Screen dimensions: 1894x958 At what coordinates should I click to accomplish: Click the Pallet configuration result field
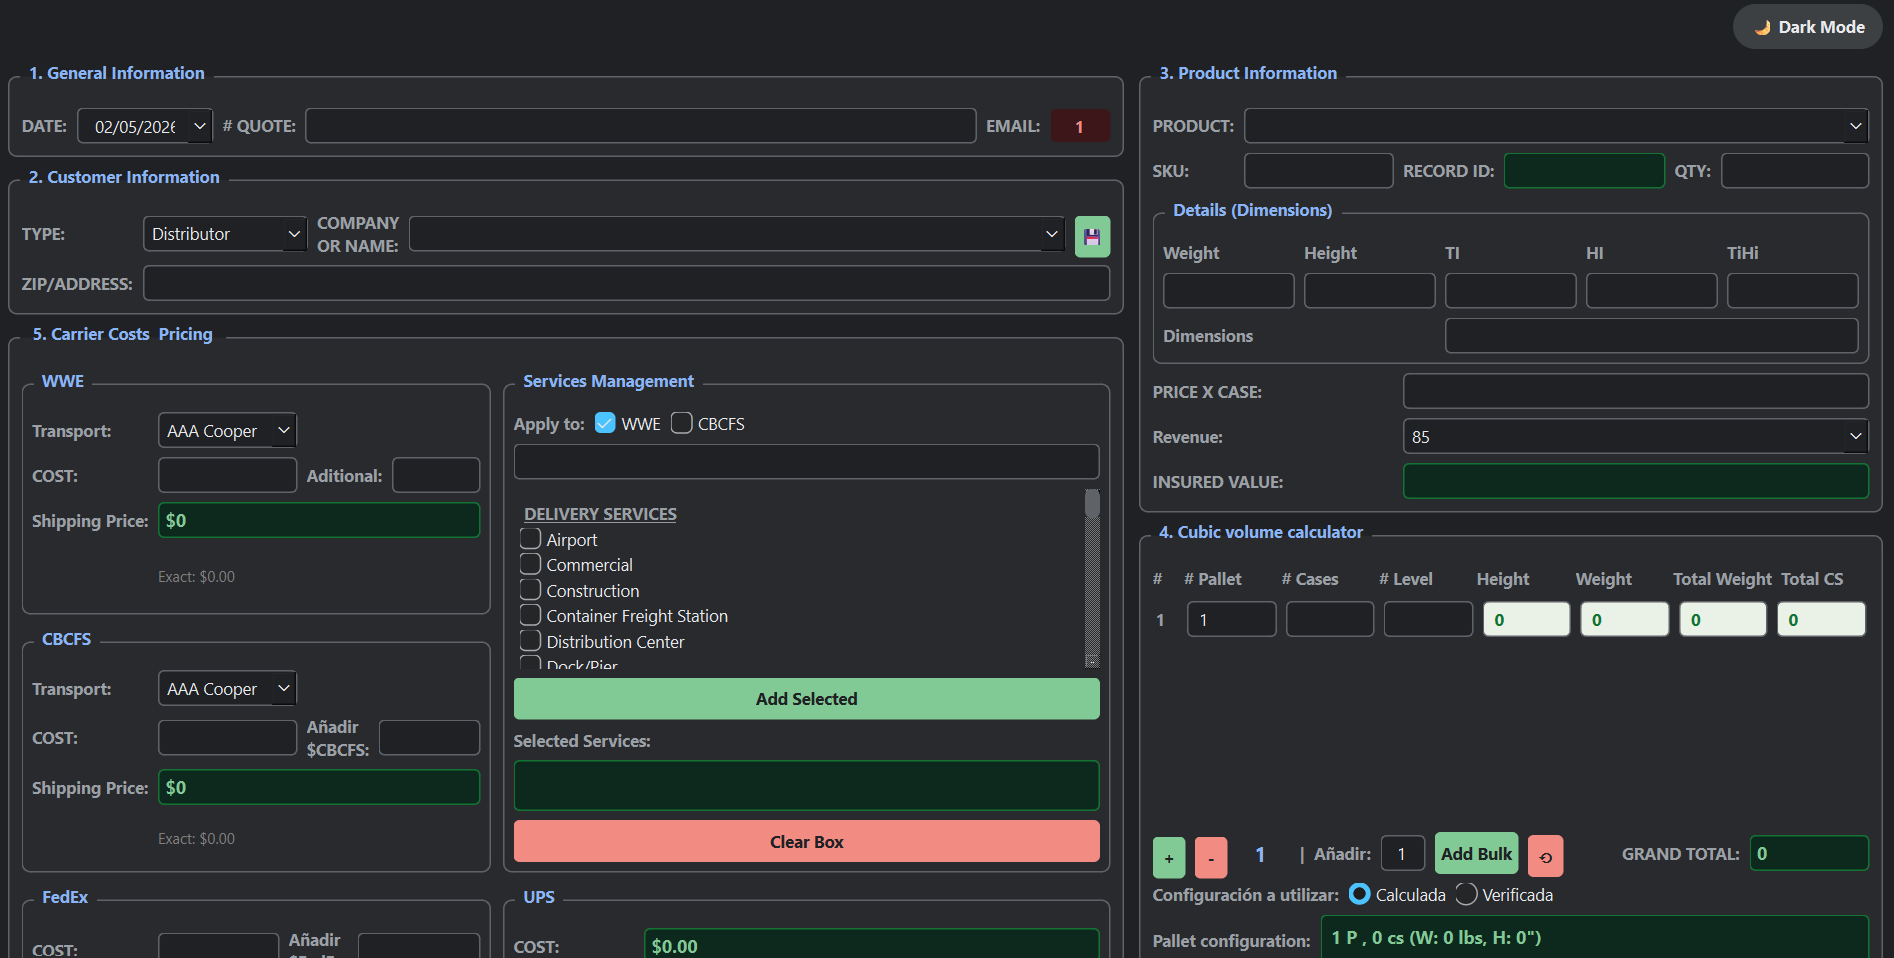tap(1594, 937)
